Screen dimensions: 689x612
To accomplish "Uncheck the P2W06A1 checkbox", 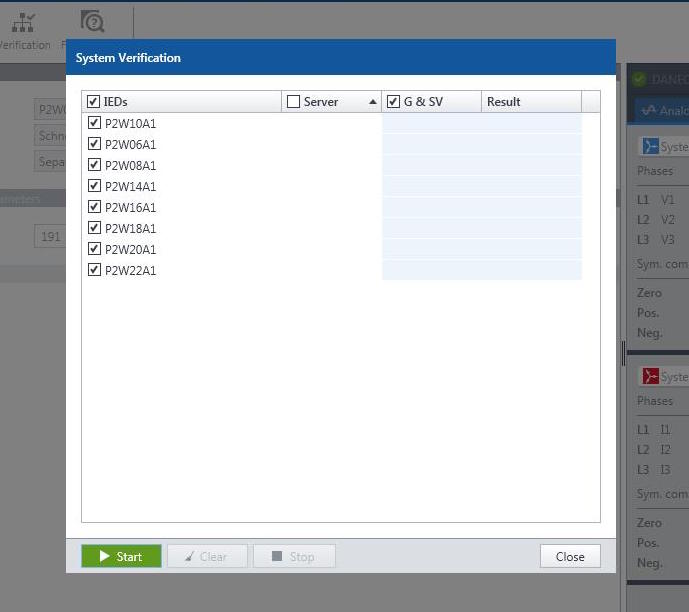I will click(94, 144).
